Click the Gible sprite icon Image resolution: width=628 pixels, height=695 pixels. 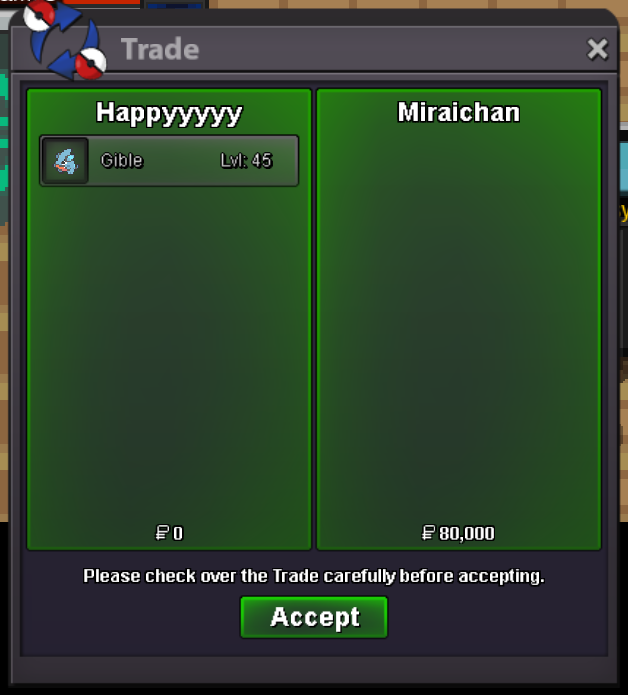point(66,161)
